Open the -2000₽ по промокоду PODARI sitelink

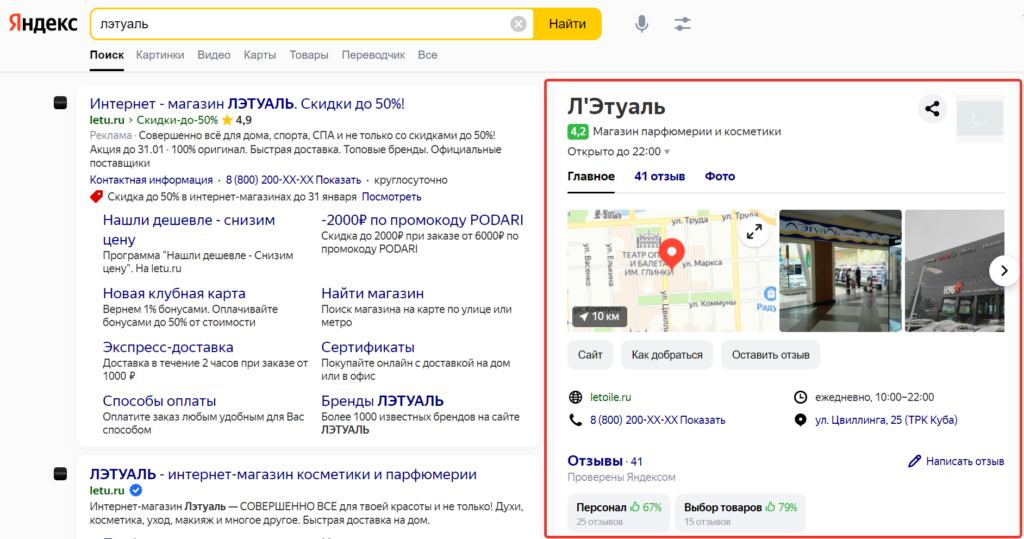tap(422, 220)
